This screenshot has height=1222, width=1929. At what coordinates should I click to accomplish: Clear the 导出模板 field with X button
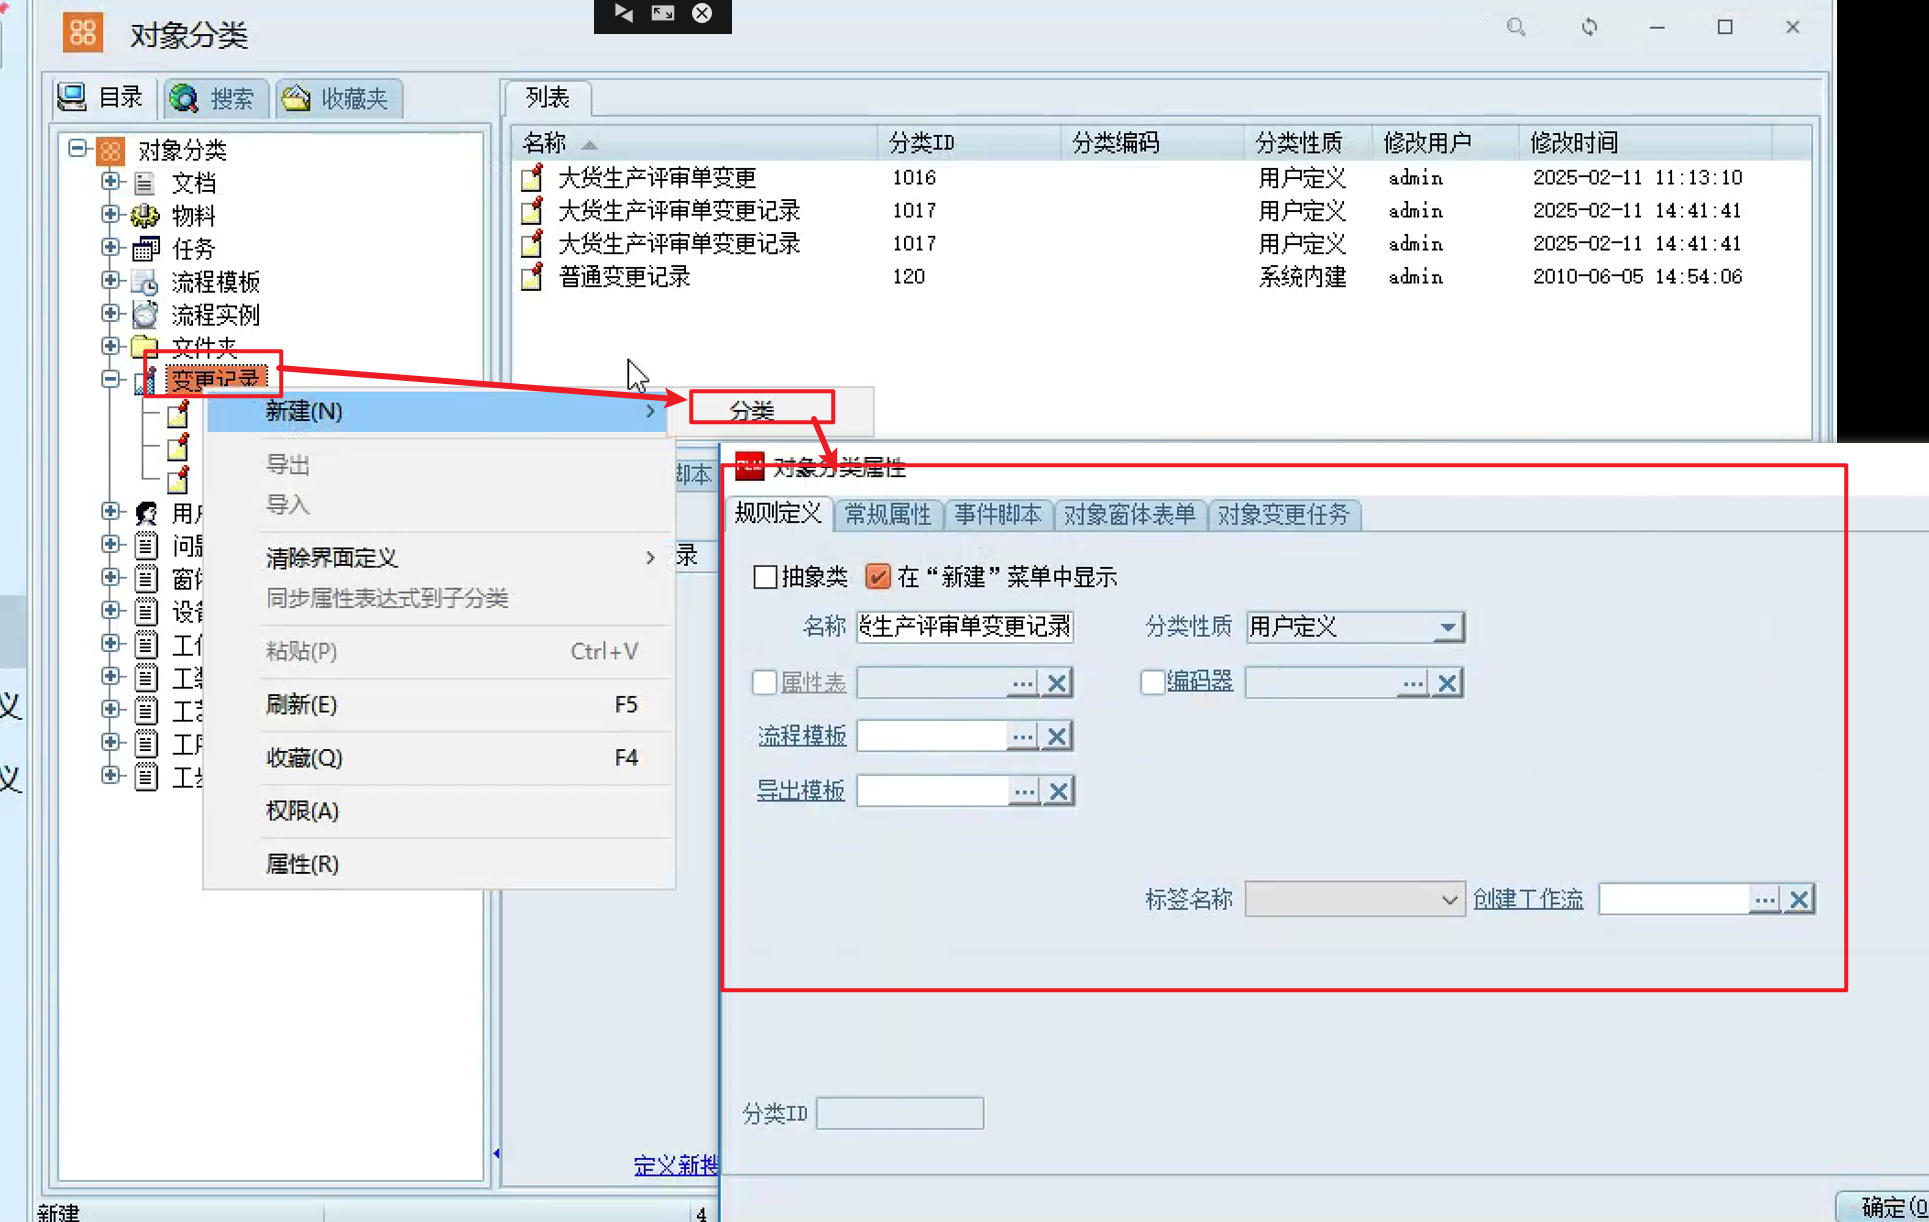coord(1059,791)
